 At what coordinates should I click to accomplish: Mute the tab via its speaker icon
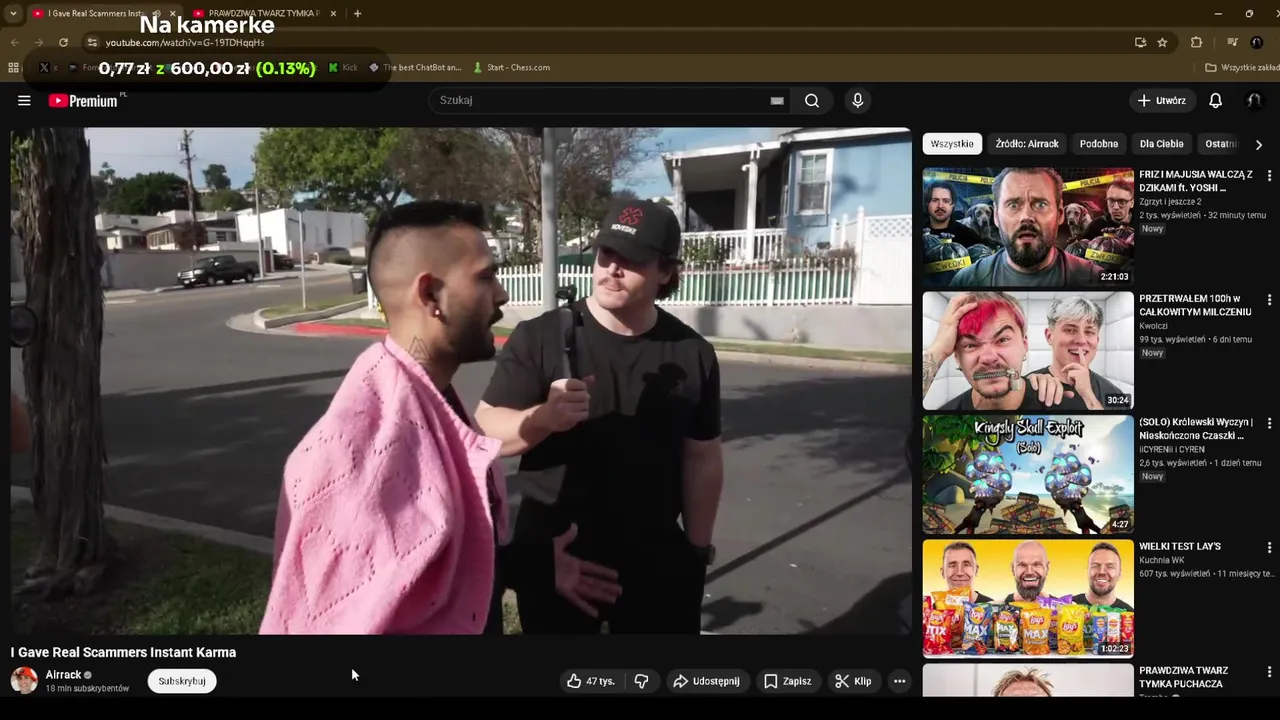point(156,13)
